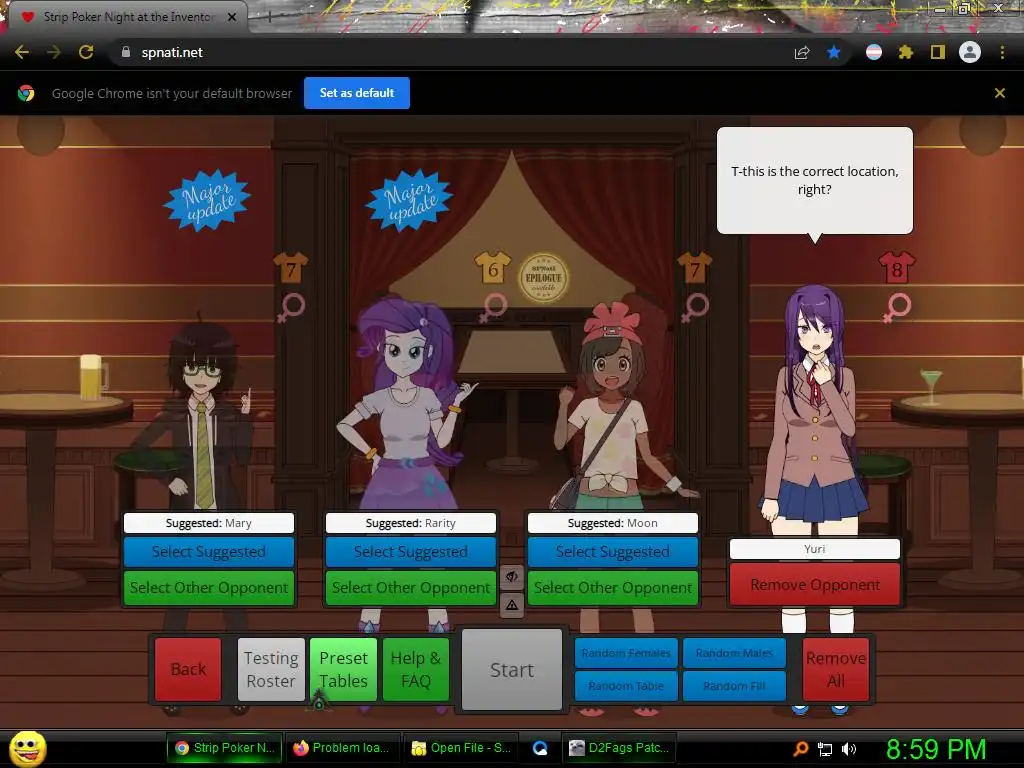Open the Testing Roster

click(271, 669)
